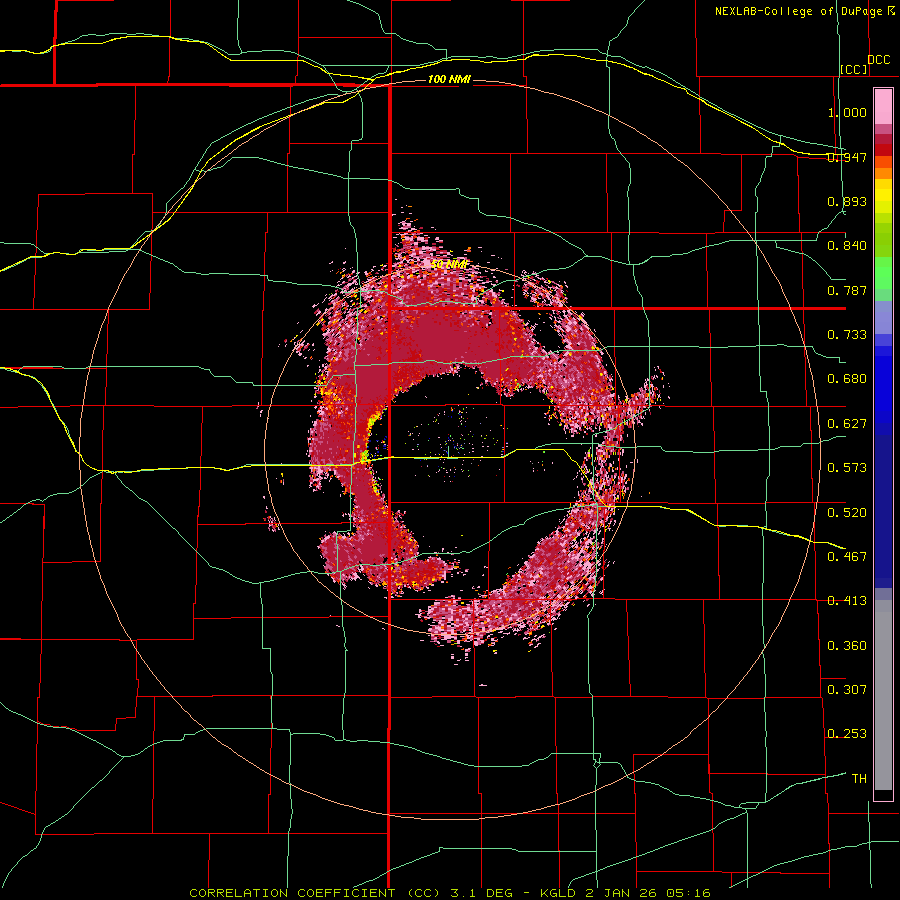Select the 0.840 scale value
This screenshot has width=900, height=900.
[847, 246]
